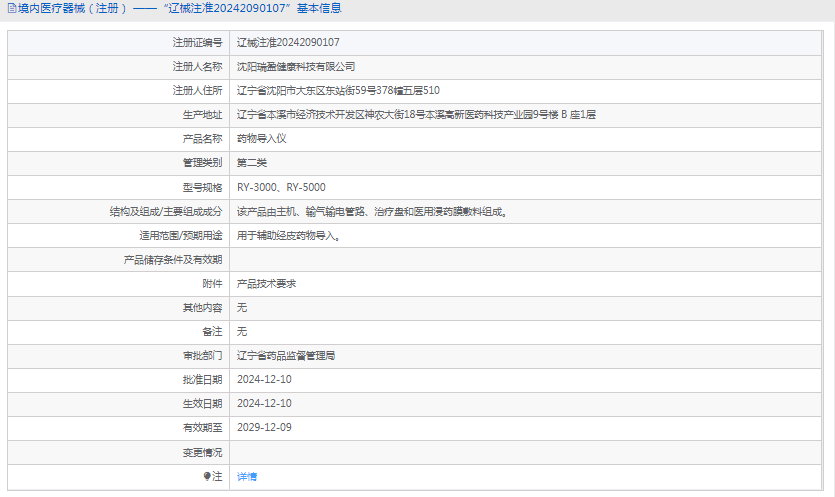Screen dimensions: 835x497
Task: Click the label 变更情况
Action: point(202,453)
